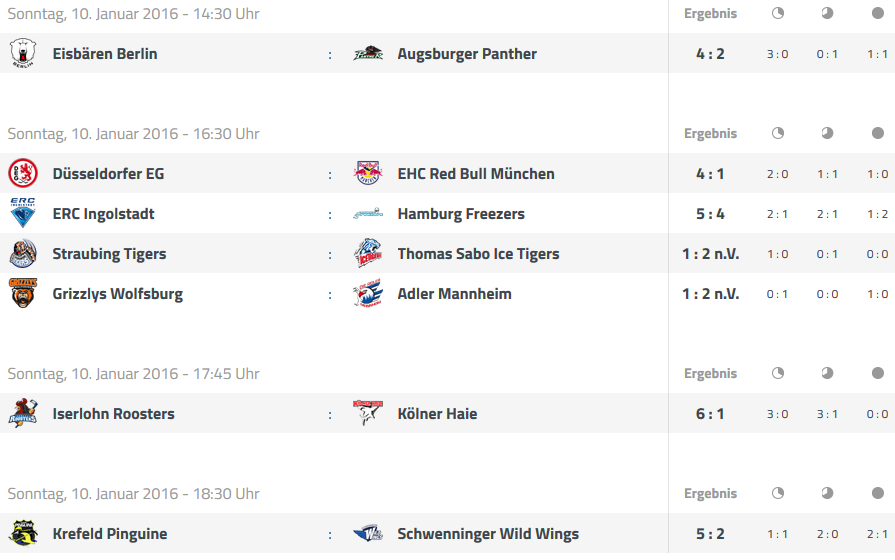Click the Augsburger Panther team logo

coord(368,53)
